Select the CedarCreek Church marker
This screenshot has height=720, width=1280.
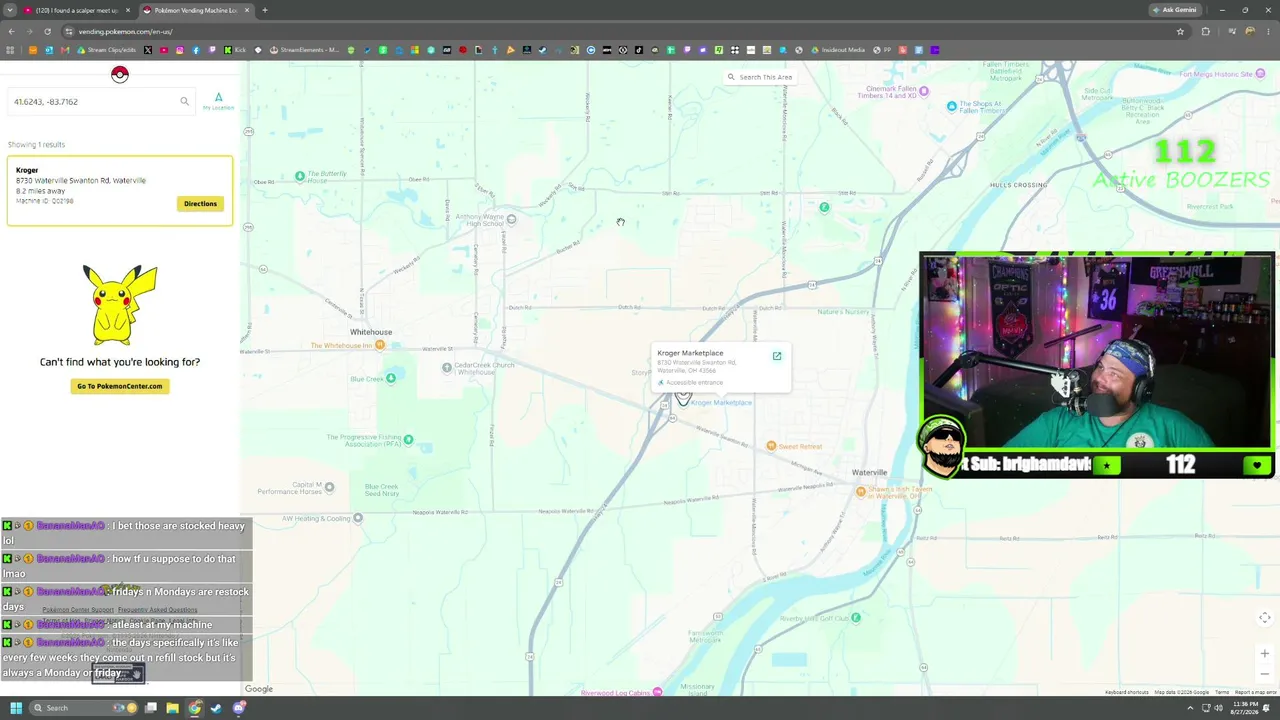click(447, 368)
